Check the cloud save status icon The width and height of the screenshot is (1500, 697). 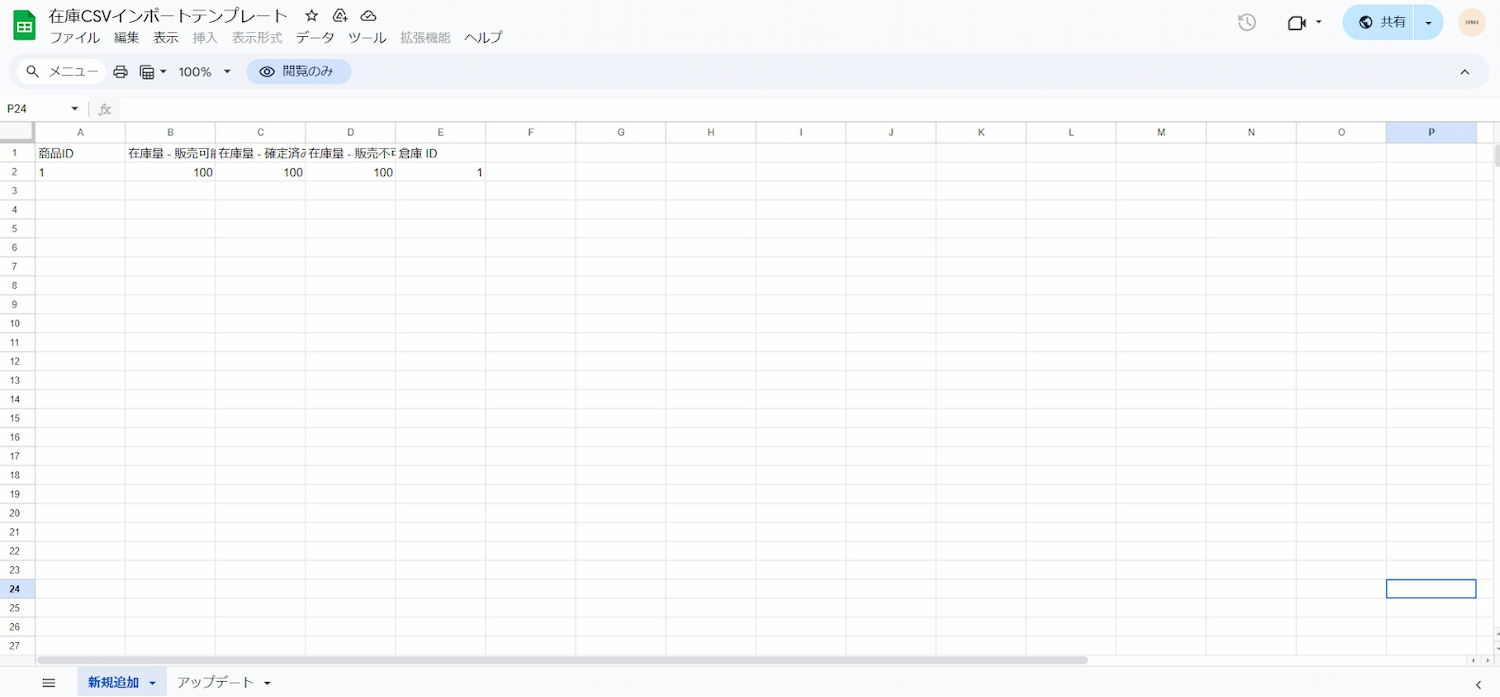[368, 16]
